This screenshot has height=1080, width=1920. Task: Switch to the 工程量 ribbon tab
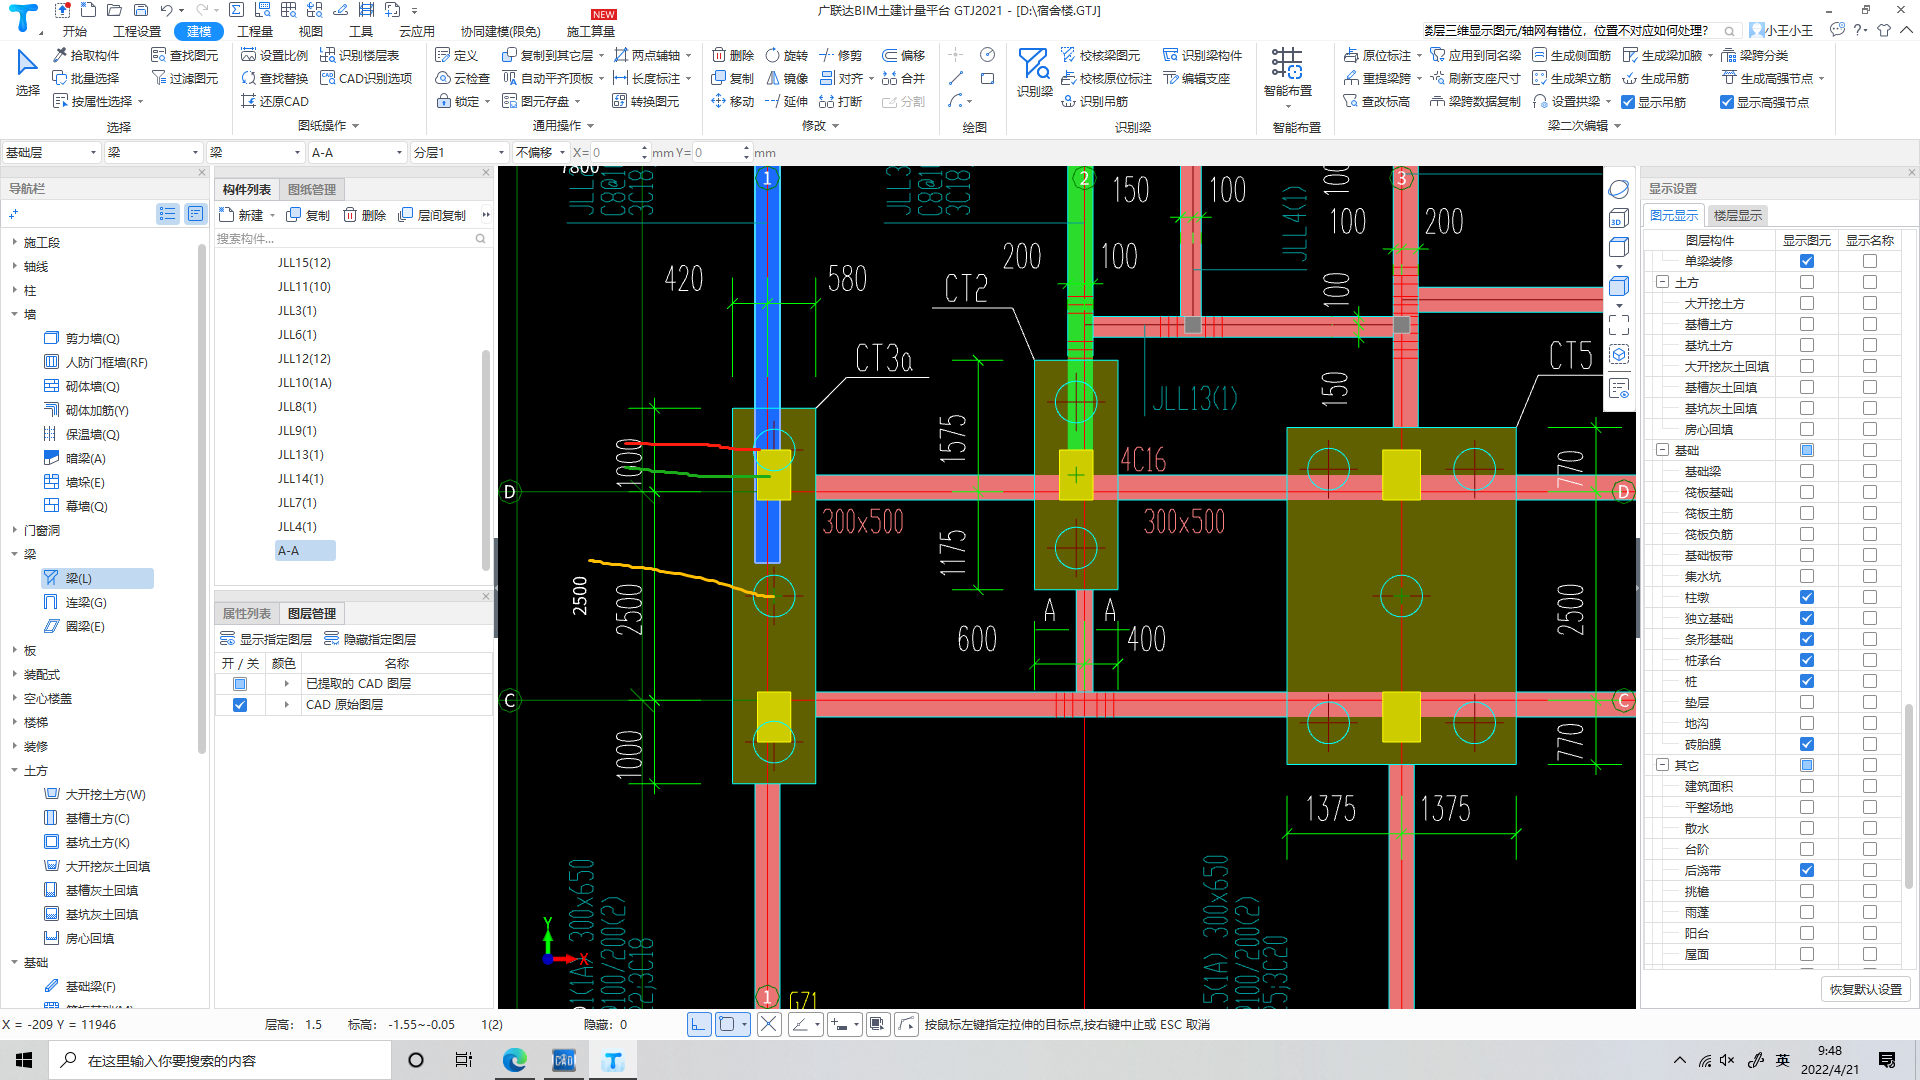[x=255, y=31]
